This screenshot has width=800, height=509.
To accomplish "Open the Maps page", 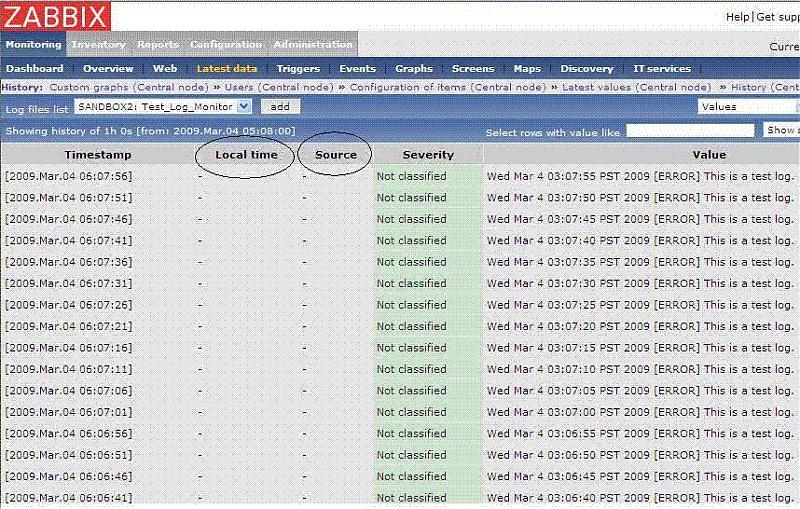I will tap(527, 68).
